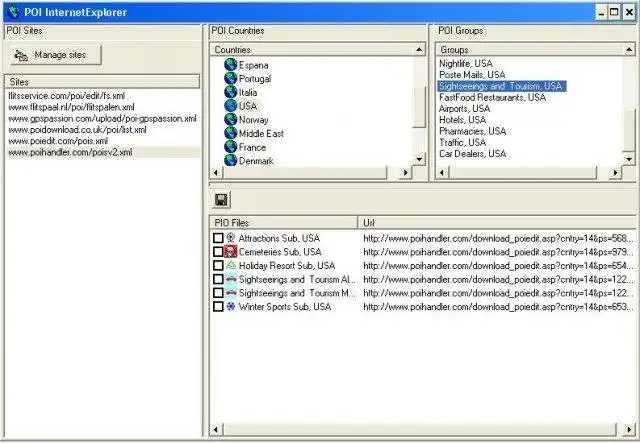The height and width of the screenshot is (443, 640).
Task: Select the Traffic, USA group
Action: click(462, 142)
